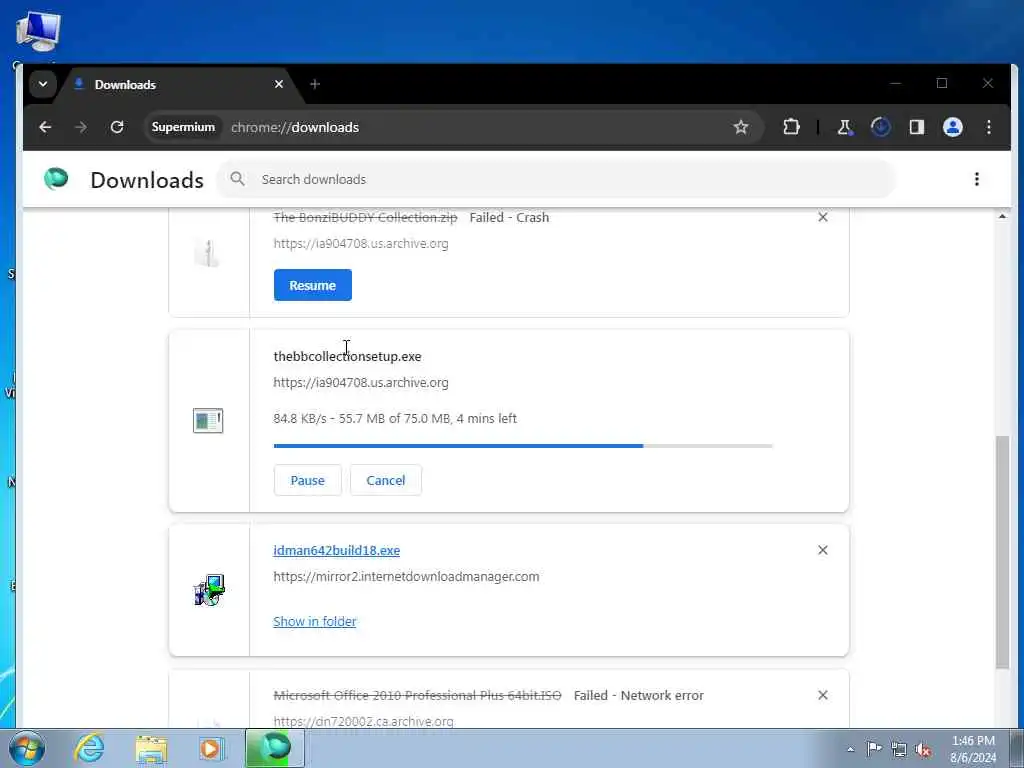This screenshot has height=768, width=1024.
Task: Click the Supermium logo beside Downloads heading
Action: click(x=56, y=178)
